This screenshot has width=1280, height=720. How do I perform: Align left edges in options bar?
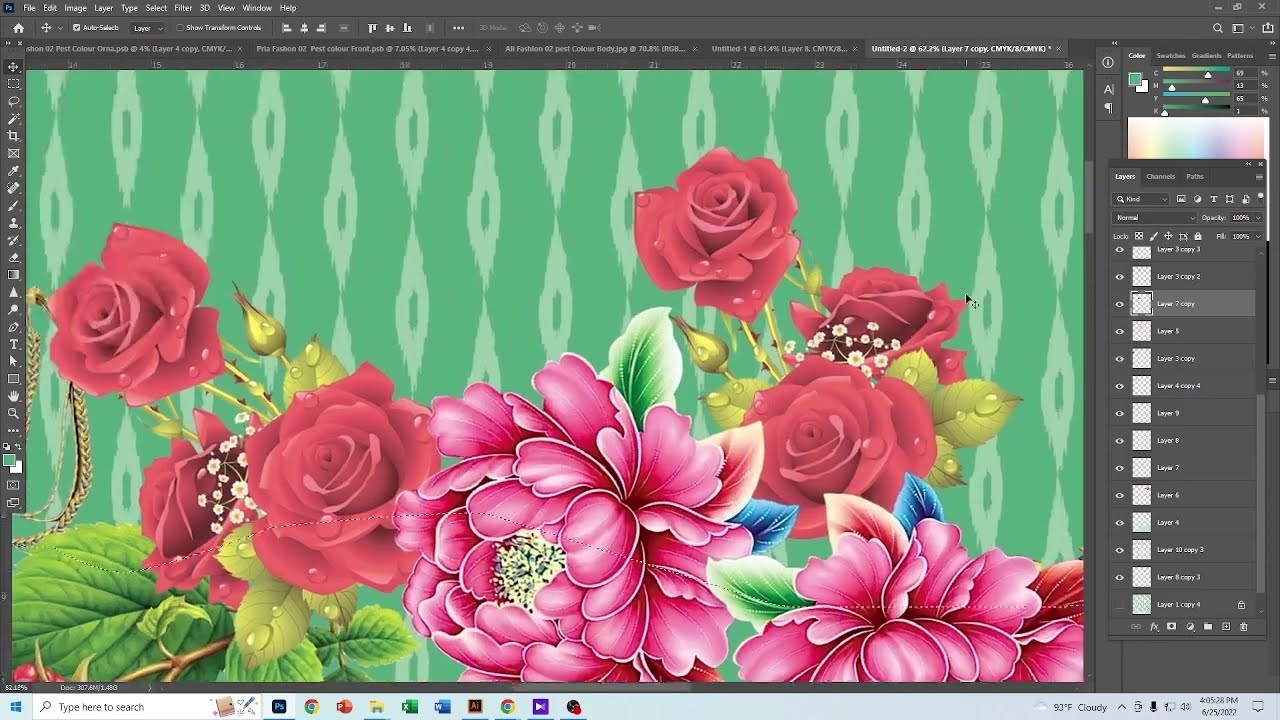tap(288, 28)
